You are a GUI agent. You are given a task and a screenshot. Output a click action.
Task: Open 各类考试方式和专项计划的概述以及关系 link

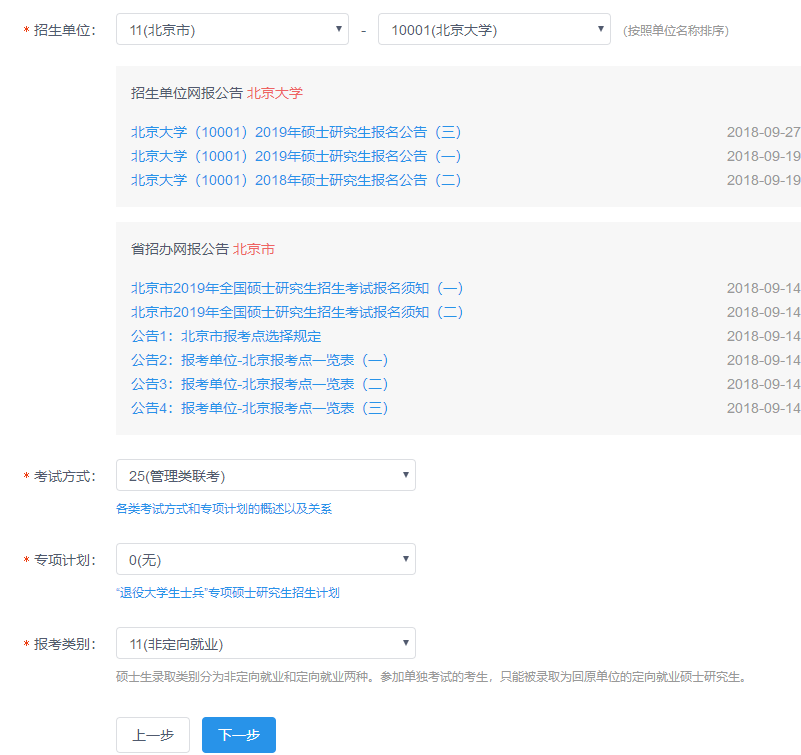(x=224, y=509)
